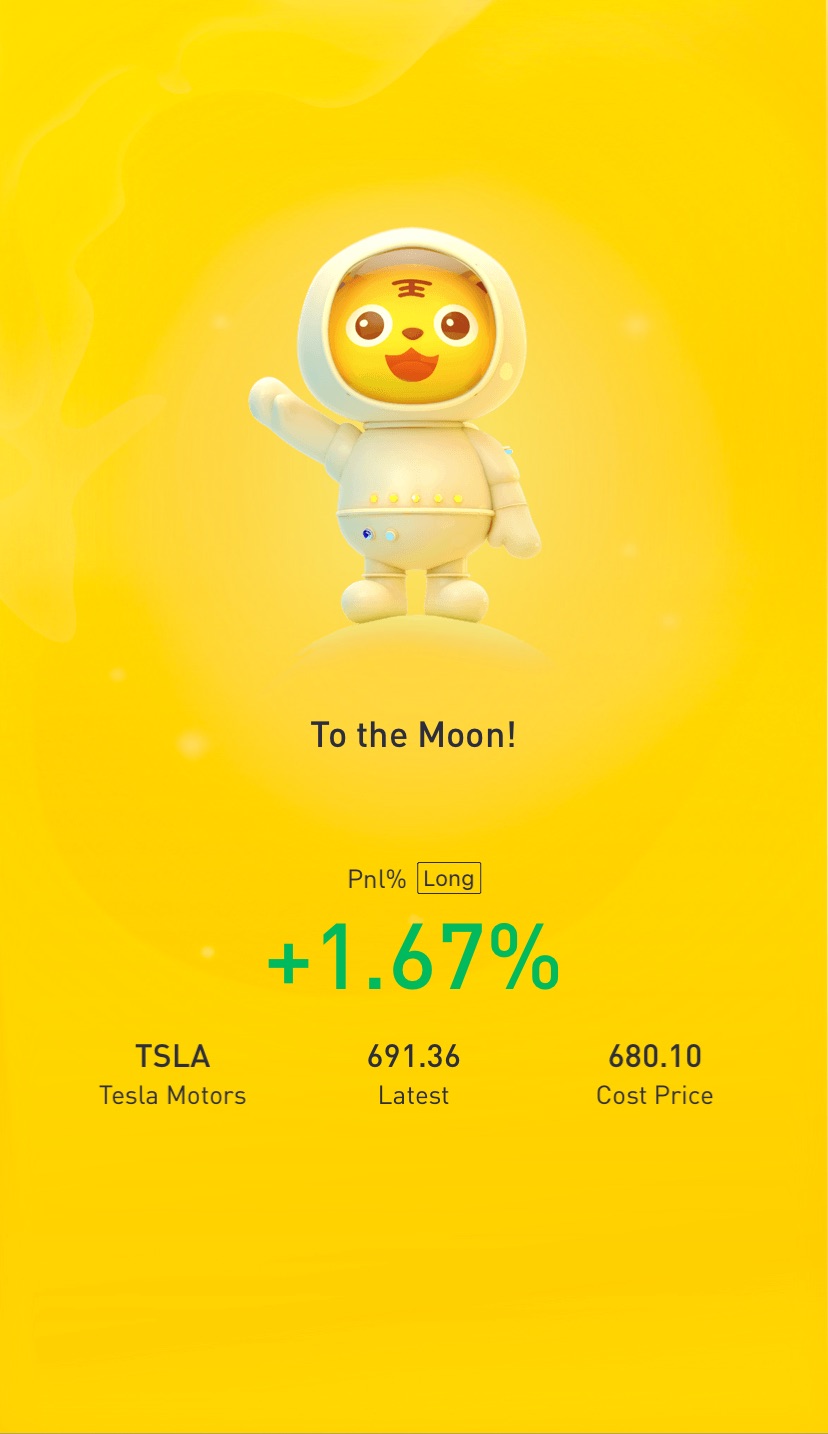Viewport: 828px width, 1434px height.
Task: Tap the small blue badge on spacesuit
Action: 367,534
